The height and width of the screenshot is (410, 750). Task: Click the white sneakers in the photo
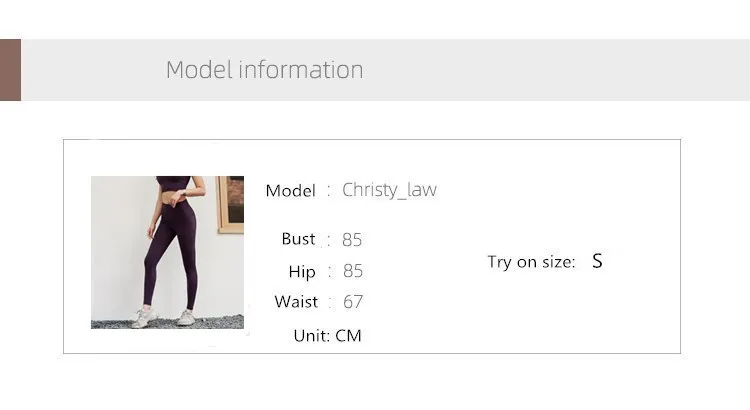(x=164, y=318)
